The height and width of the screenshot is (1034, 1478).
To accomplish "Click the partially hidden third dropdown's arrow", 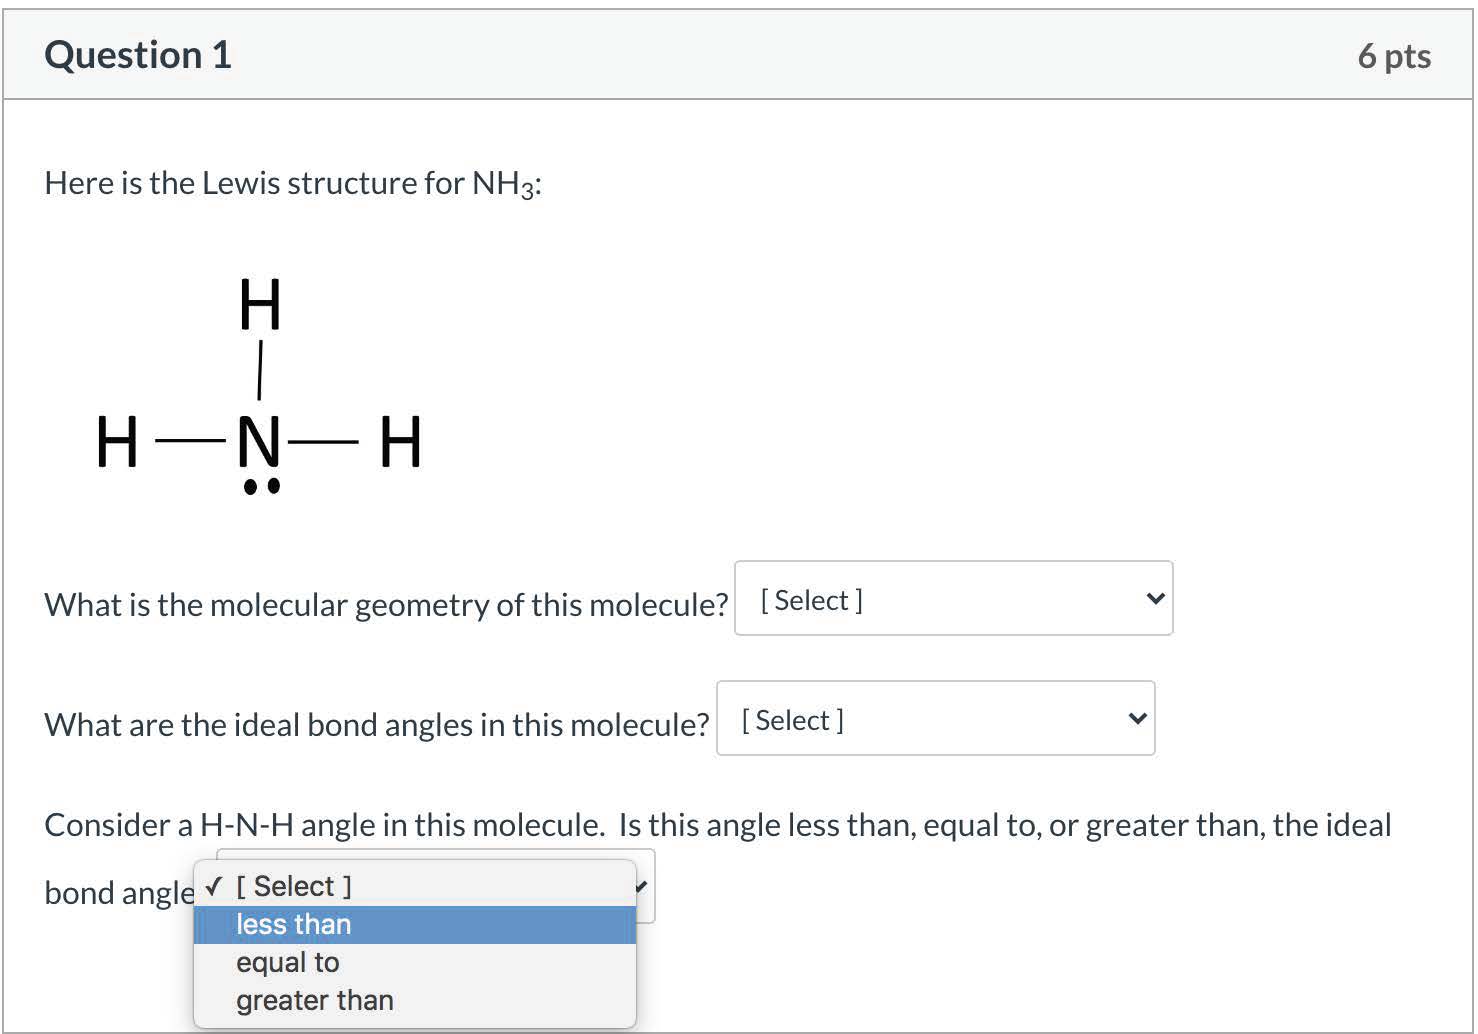I will pyautogui.click(x=642, y=886).
